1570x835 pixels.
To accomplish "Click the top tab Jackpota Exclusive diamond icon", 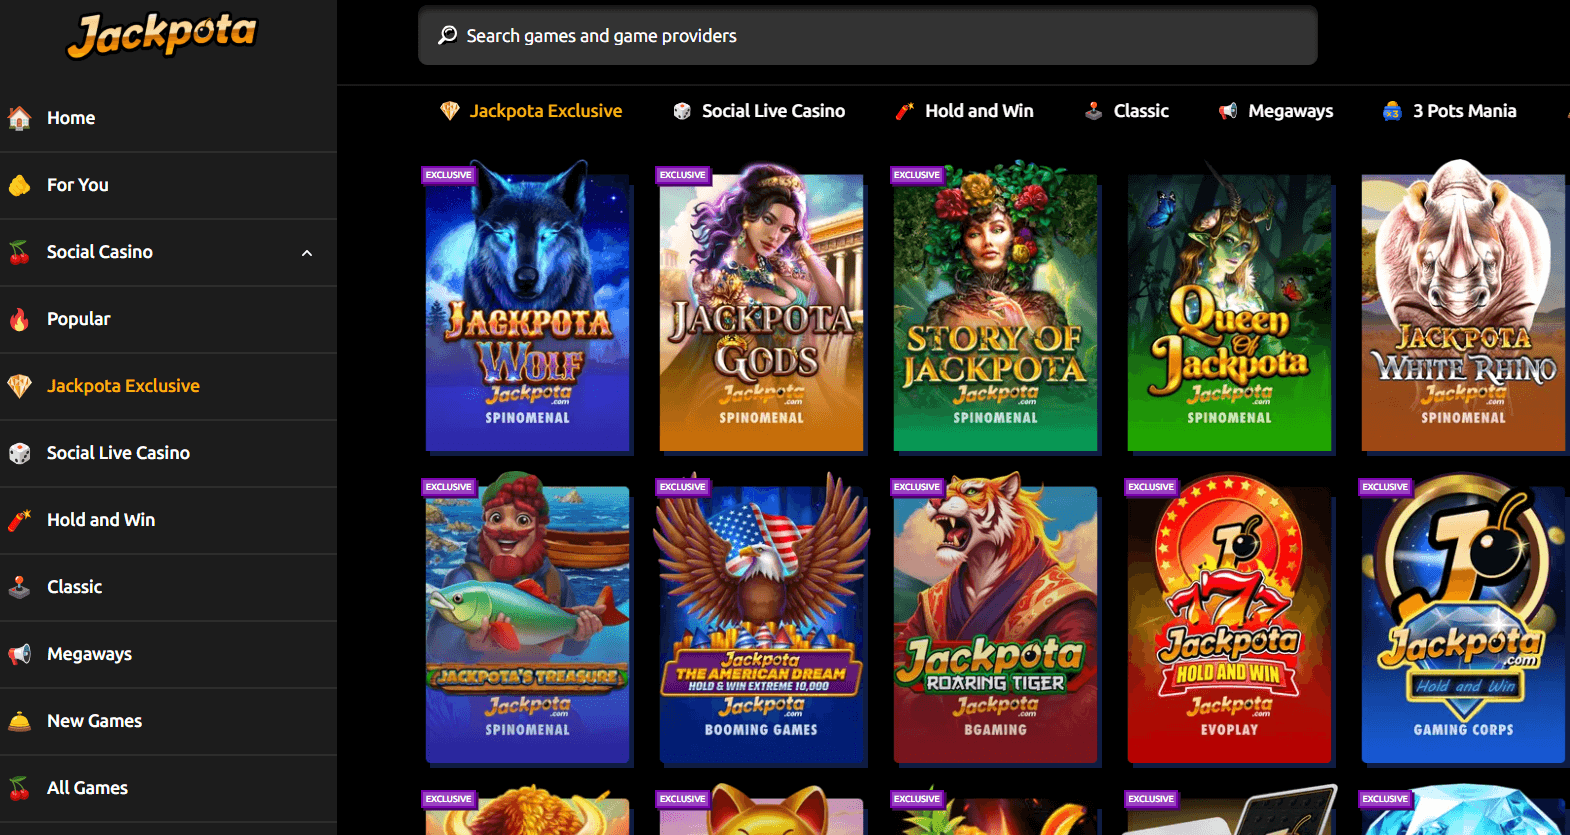I will (450, 111).
